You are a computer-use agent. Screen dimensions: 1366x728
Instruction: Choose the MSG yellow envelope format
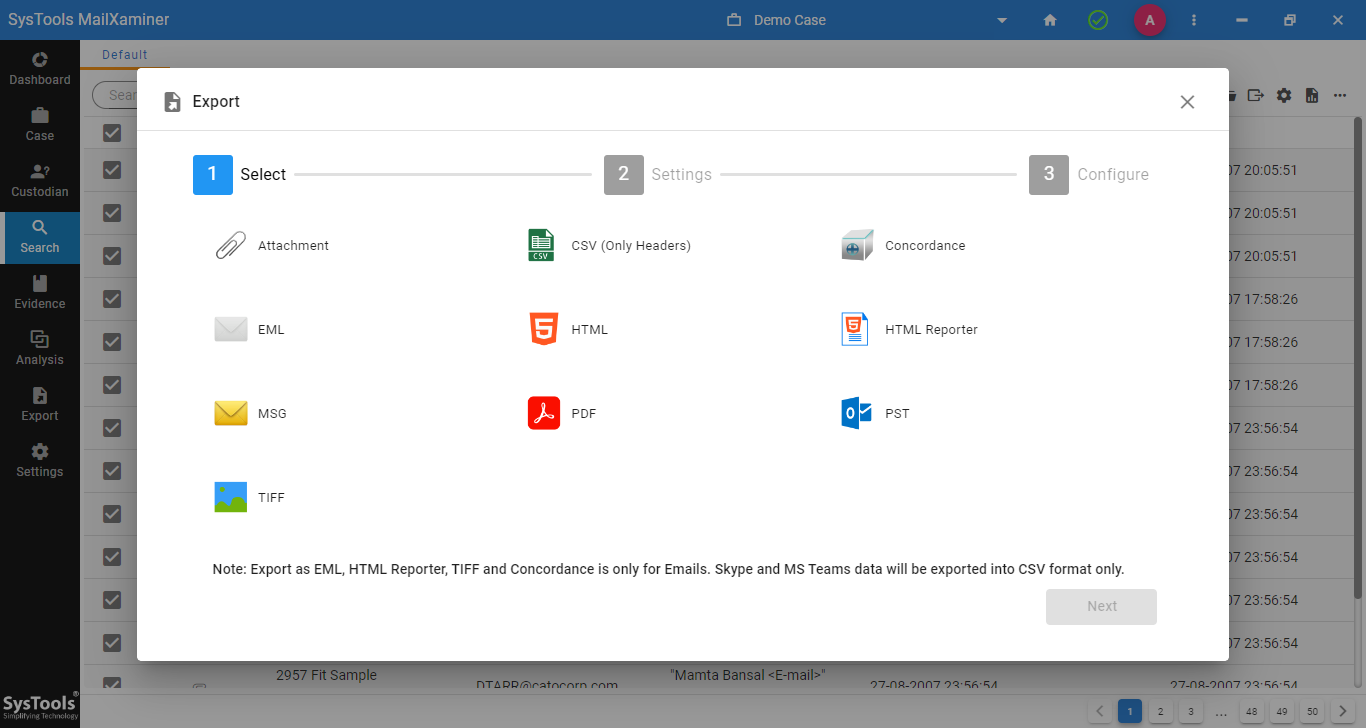pyautogui.click(x=251, y=413)
